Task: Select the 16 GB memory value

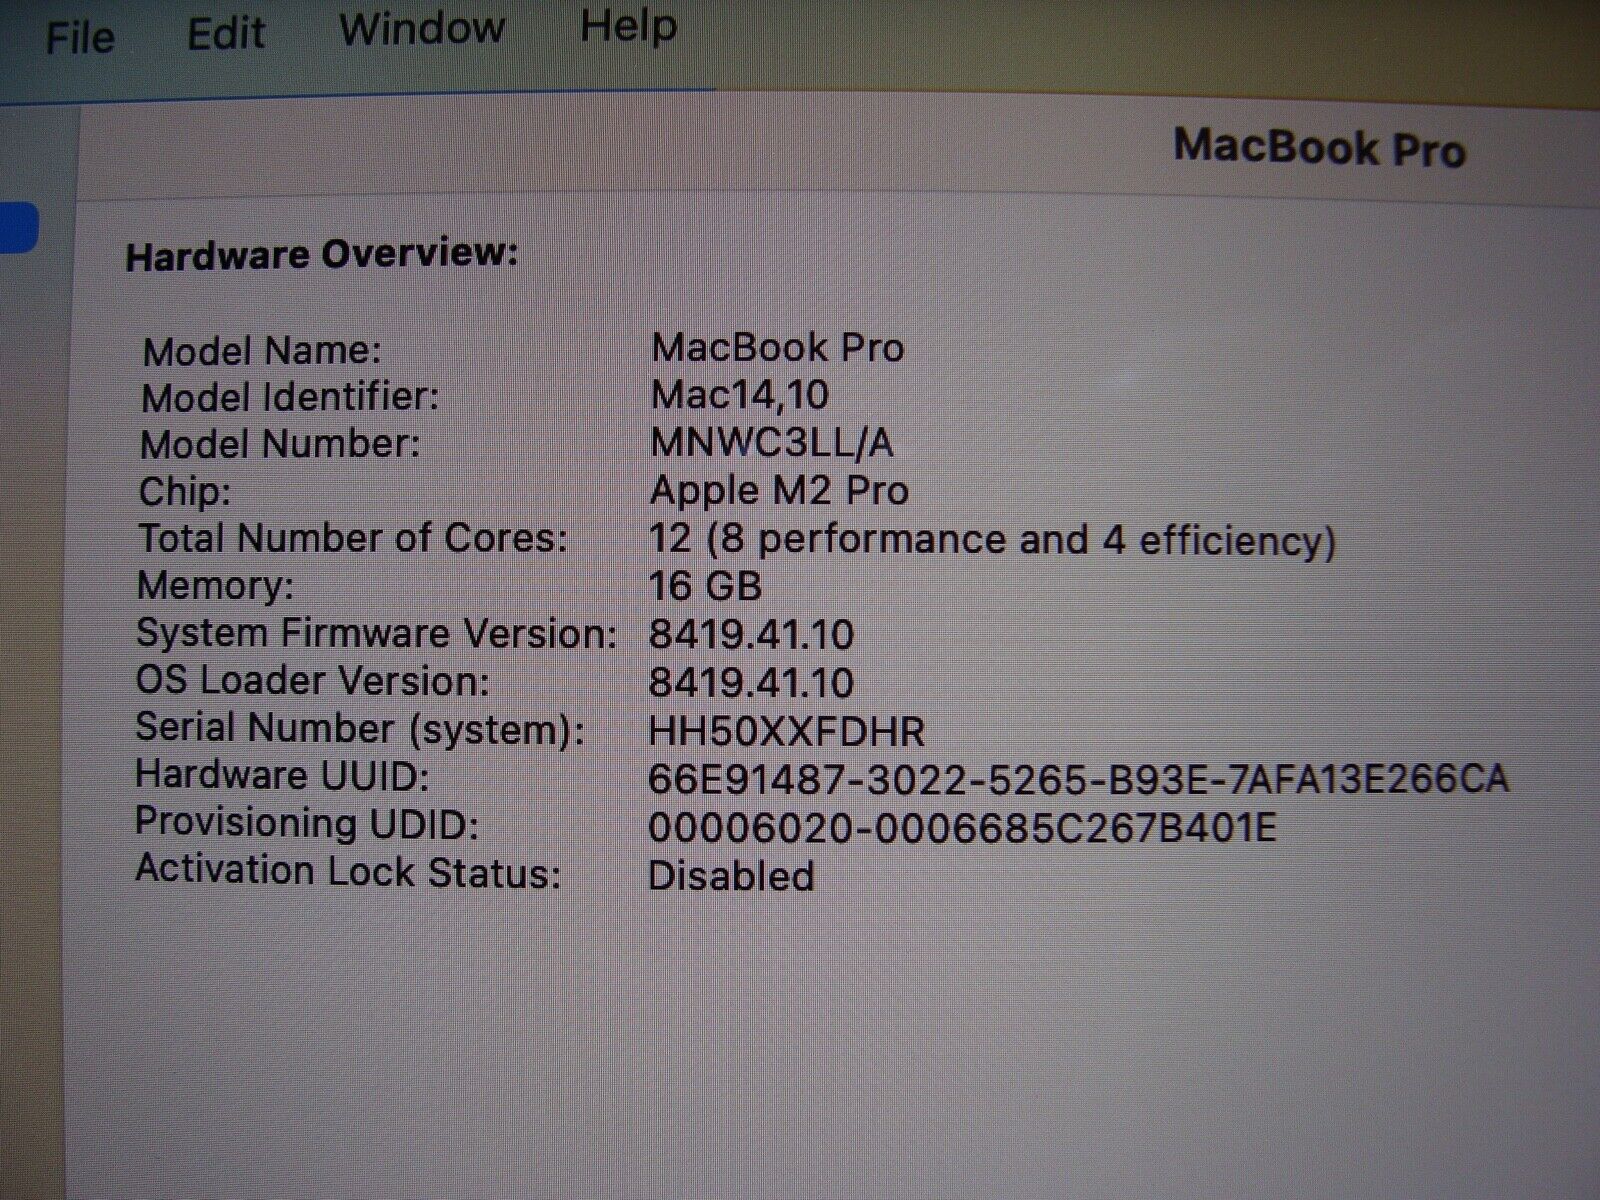Action: (705, 586)
